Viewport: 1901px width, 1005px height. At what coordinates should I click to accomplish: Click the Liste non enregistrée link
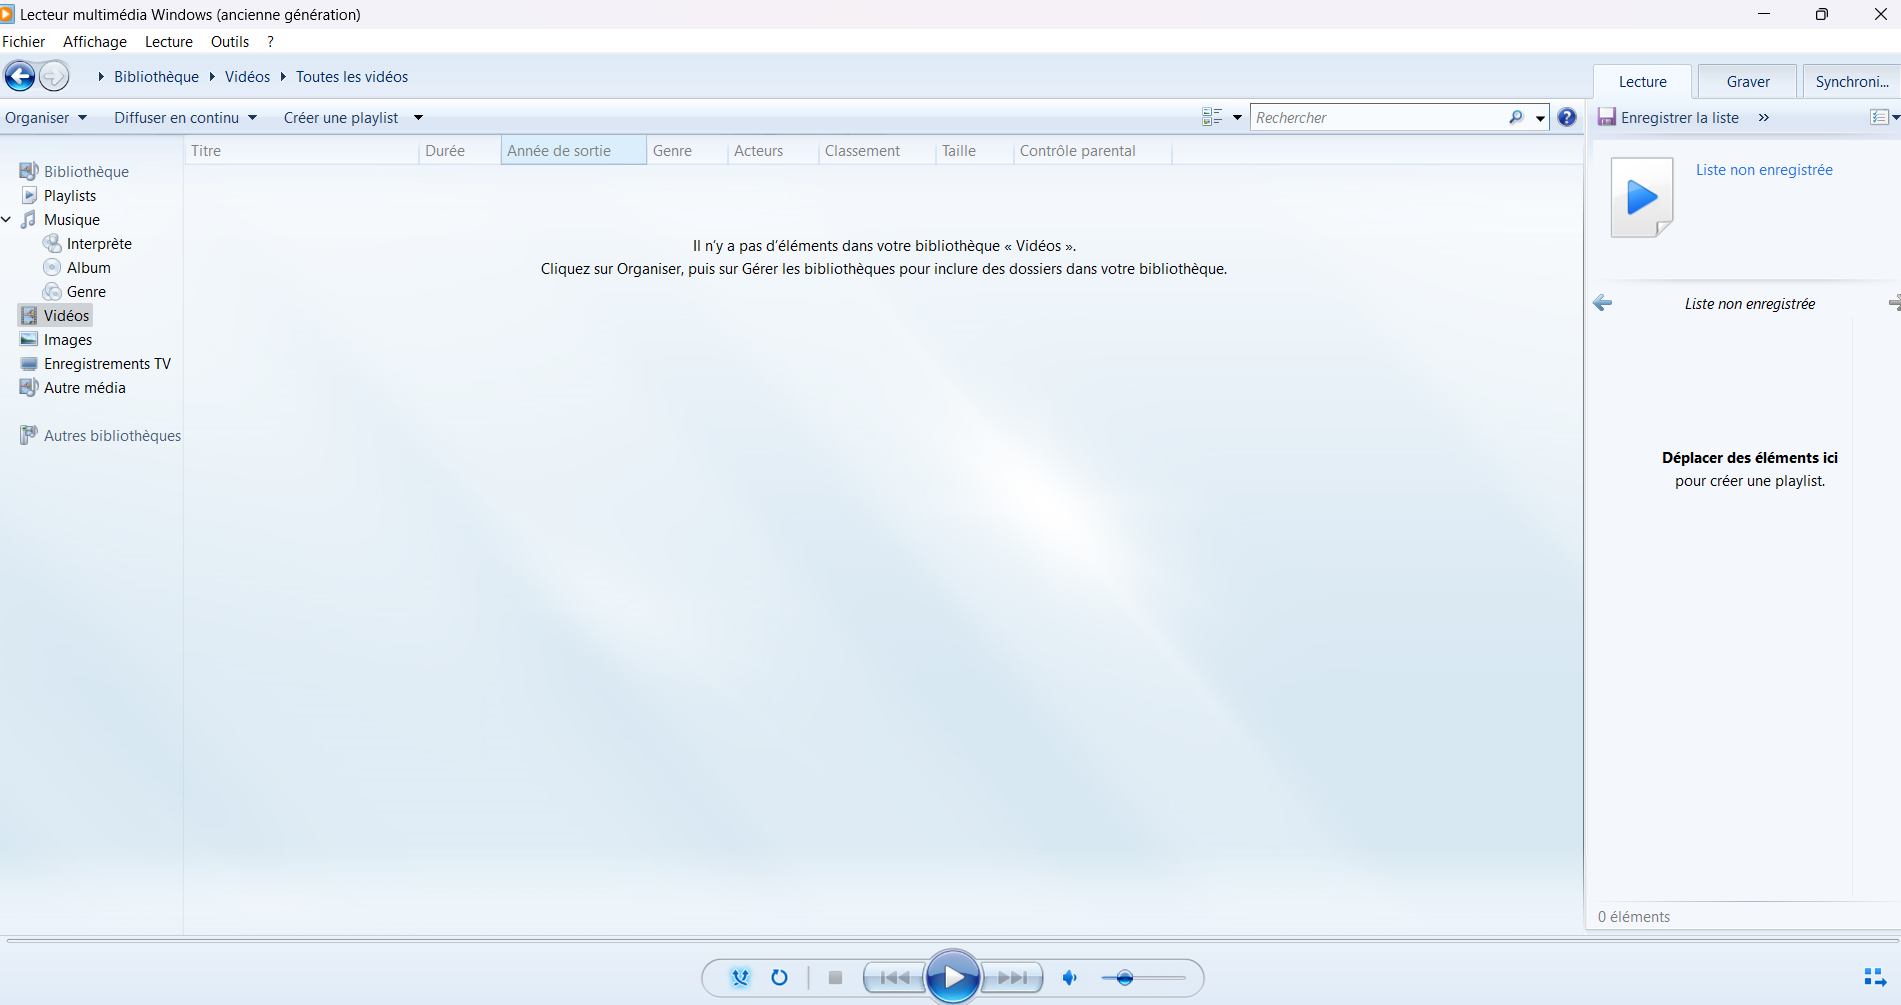(1764, 169)
